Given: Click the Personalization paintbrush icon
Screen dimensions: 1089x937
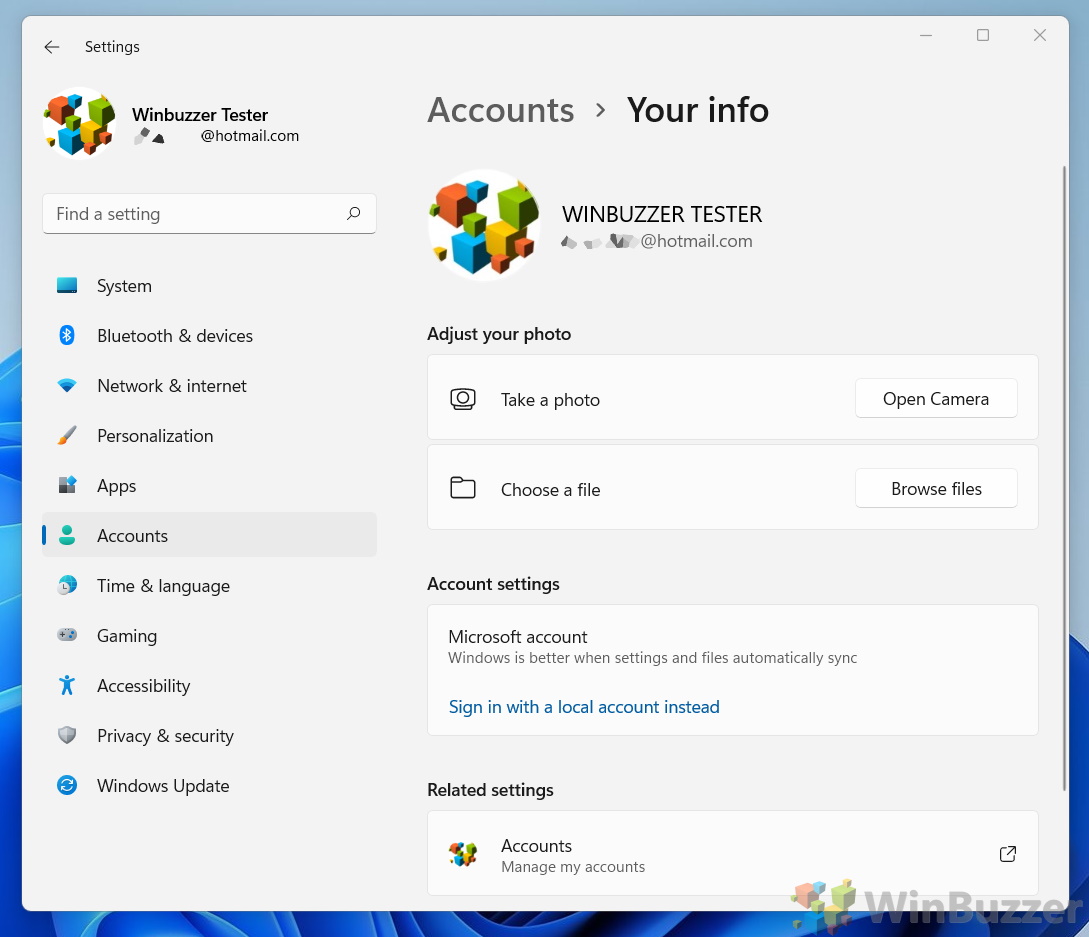Looking at the screenshot, I should 67,436.
